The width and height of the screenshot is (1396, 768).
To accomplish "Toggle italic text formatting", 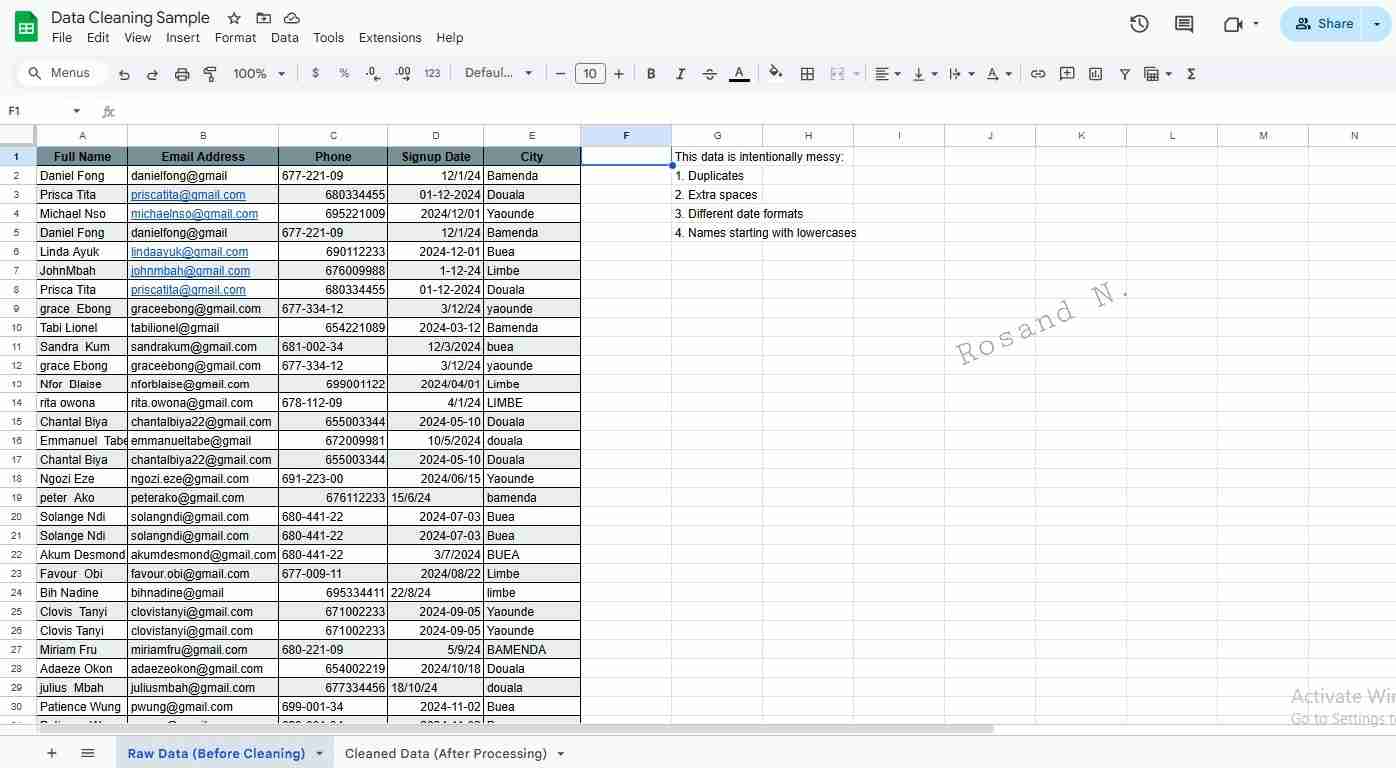I will (x=680, y=74).
